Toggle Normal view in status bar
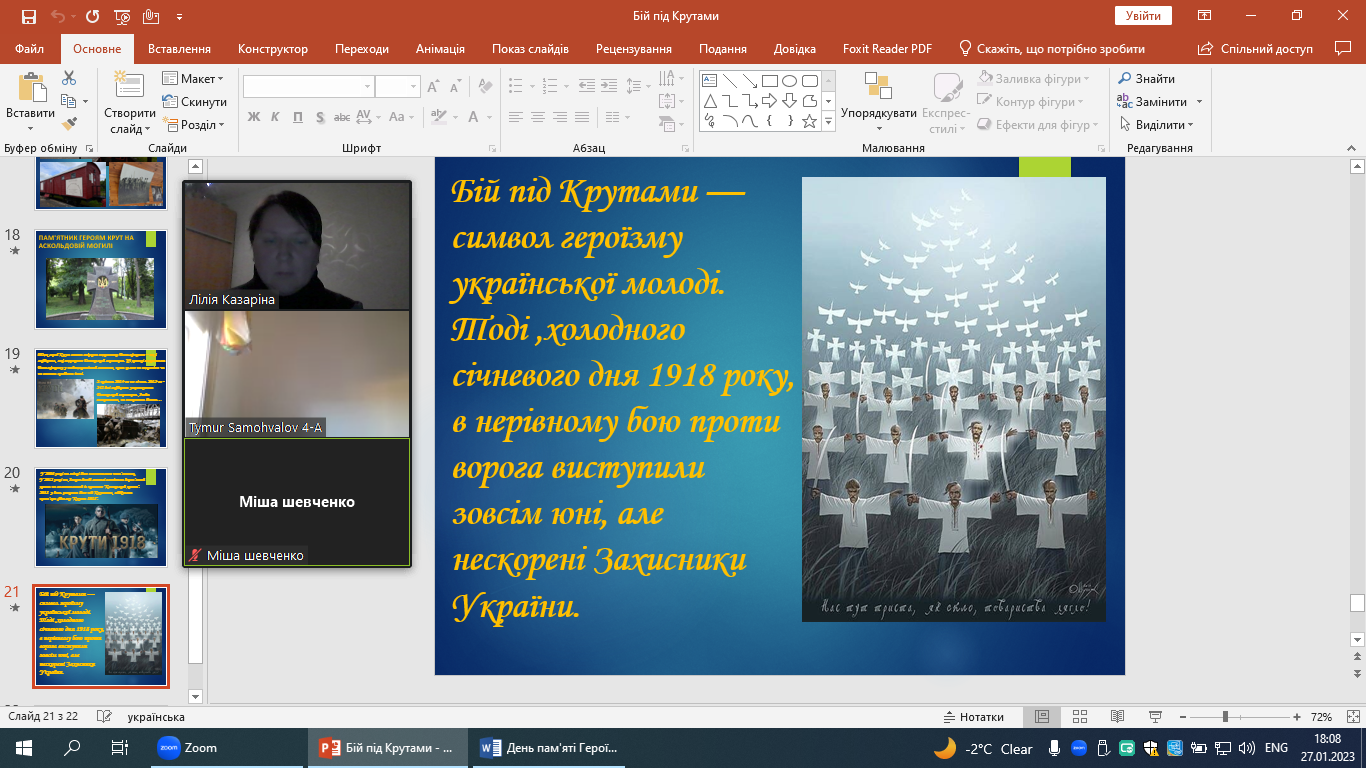Image resolution: width=1366 pixels, height=768 pixels. (1041, 717)
